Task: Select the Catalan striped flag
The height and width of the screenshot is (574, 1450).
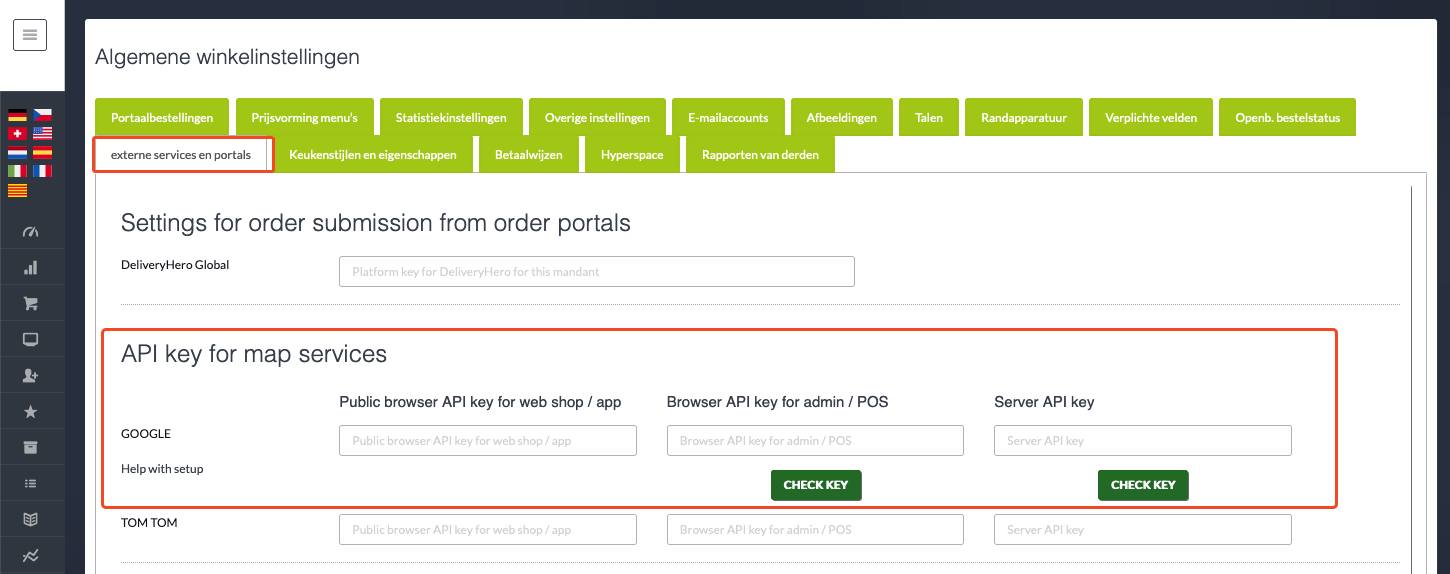Action: coord(17,190)
